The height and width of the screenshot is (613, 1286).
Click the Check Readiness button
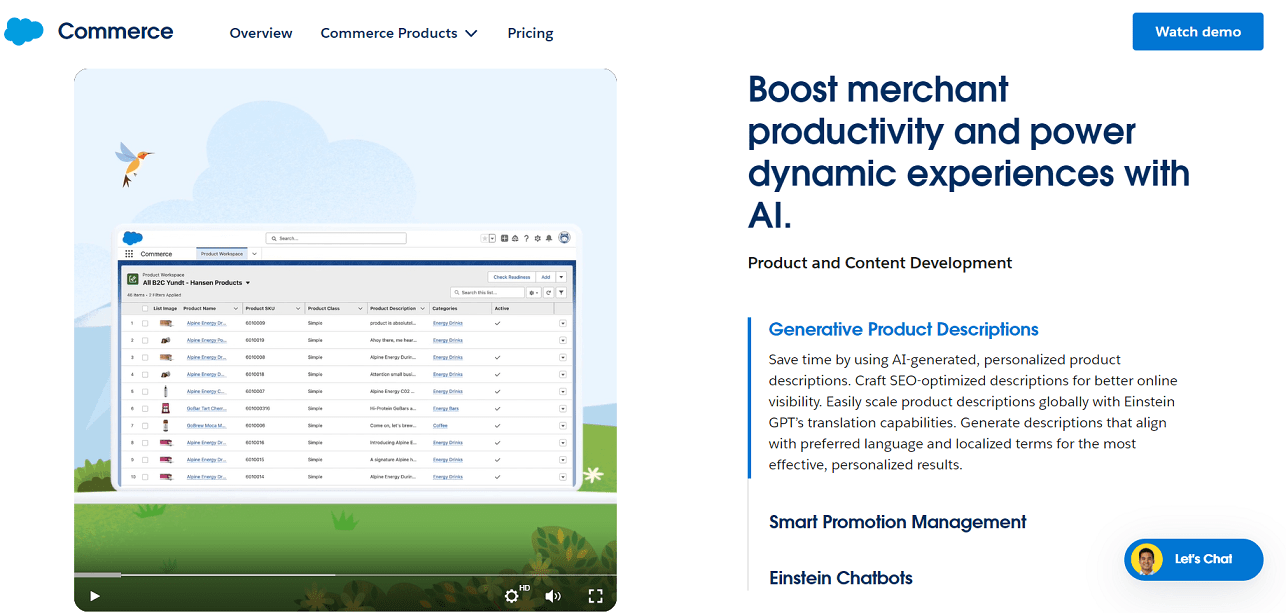click(x=512, y=277)
